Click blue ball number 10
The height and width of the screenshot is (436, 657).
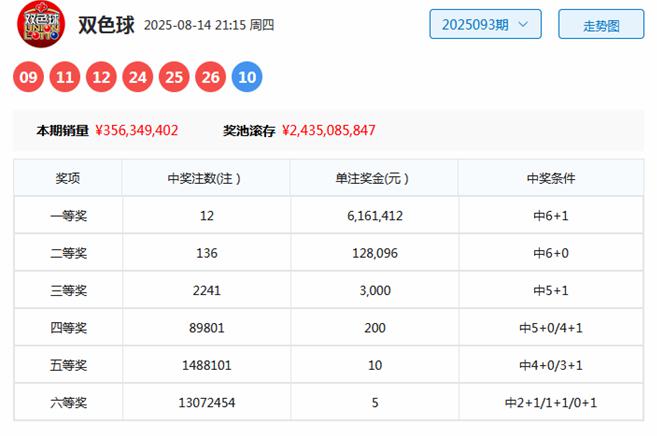[x=247, y=76]
